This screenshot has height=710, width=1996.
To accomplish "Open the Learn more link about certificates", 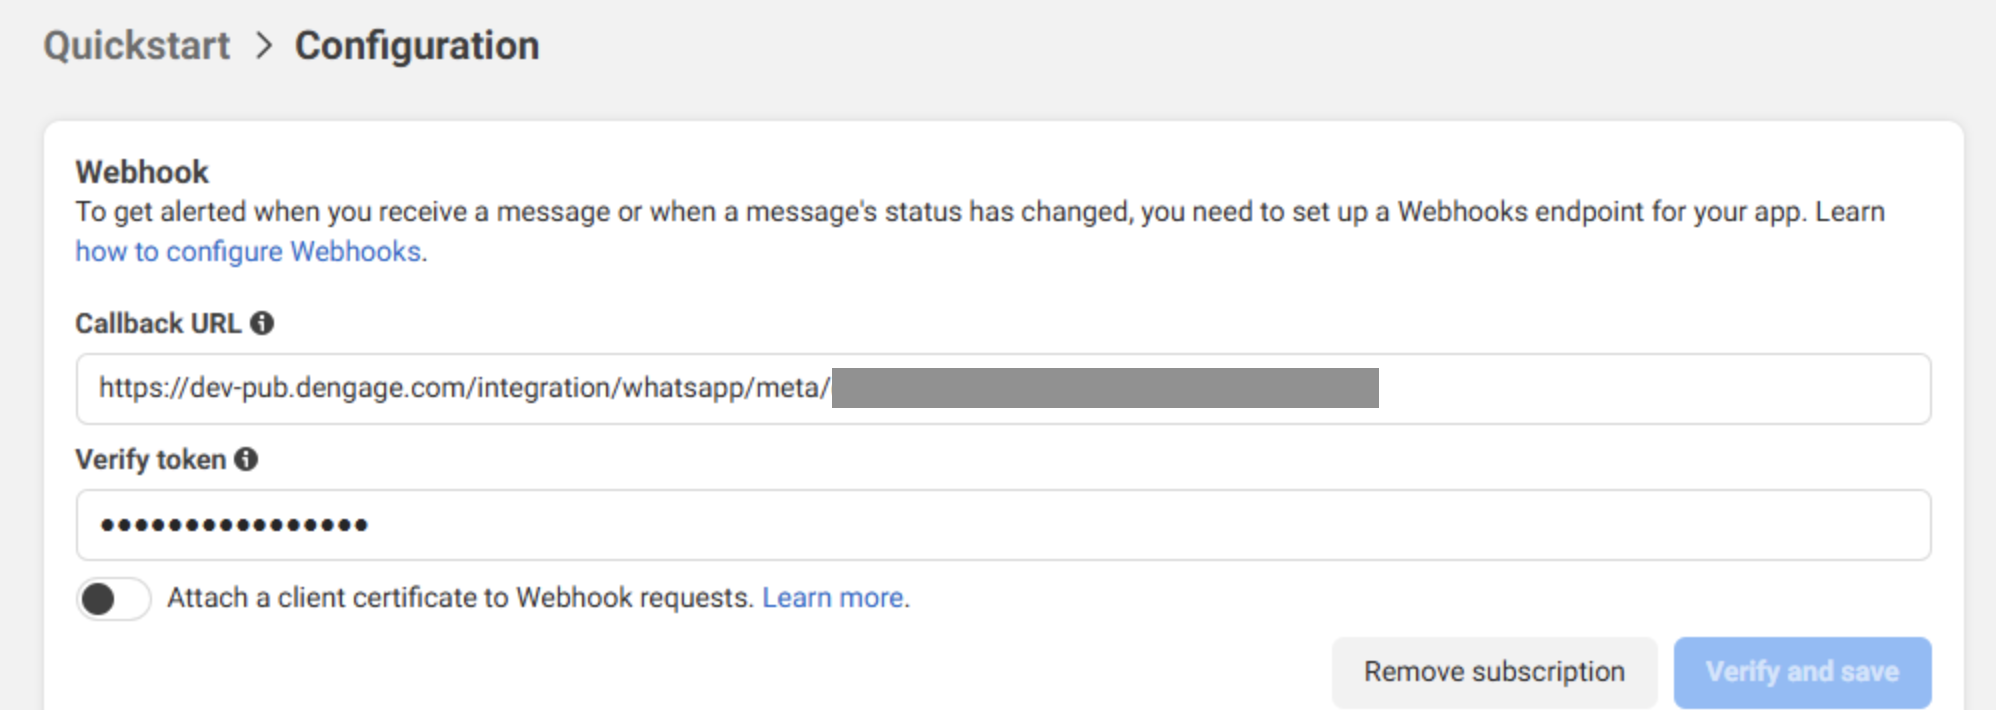I will (x=834, y=598).
